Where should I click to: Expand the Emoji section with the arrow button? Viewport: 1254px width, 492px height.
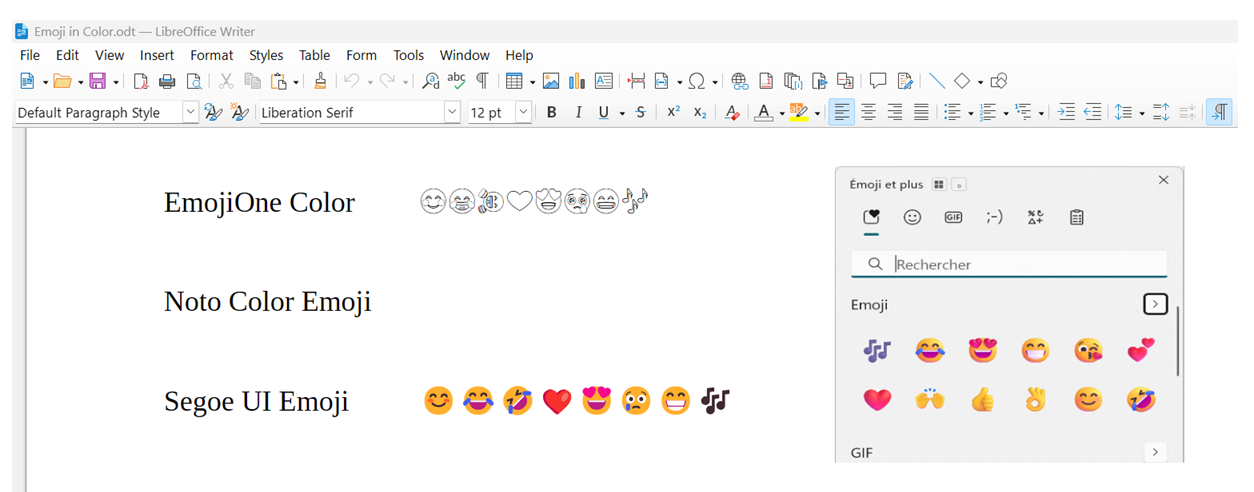point(1155,304)
